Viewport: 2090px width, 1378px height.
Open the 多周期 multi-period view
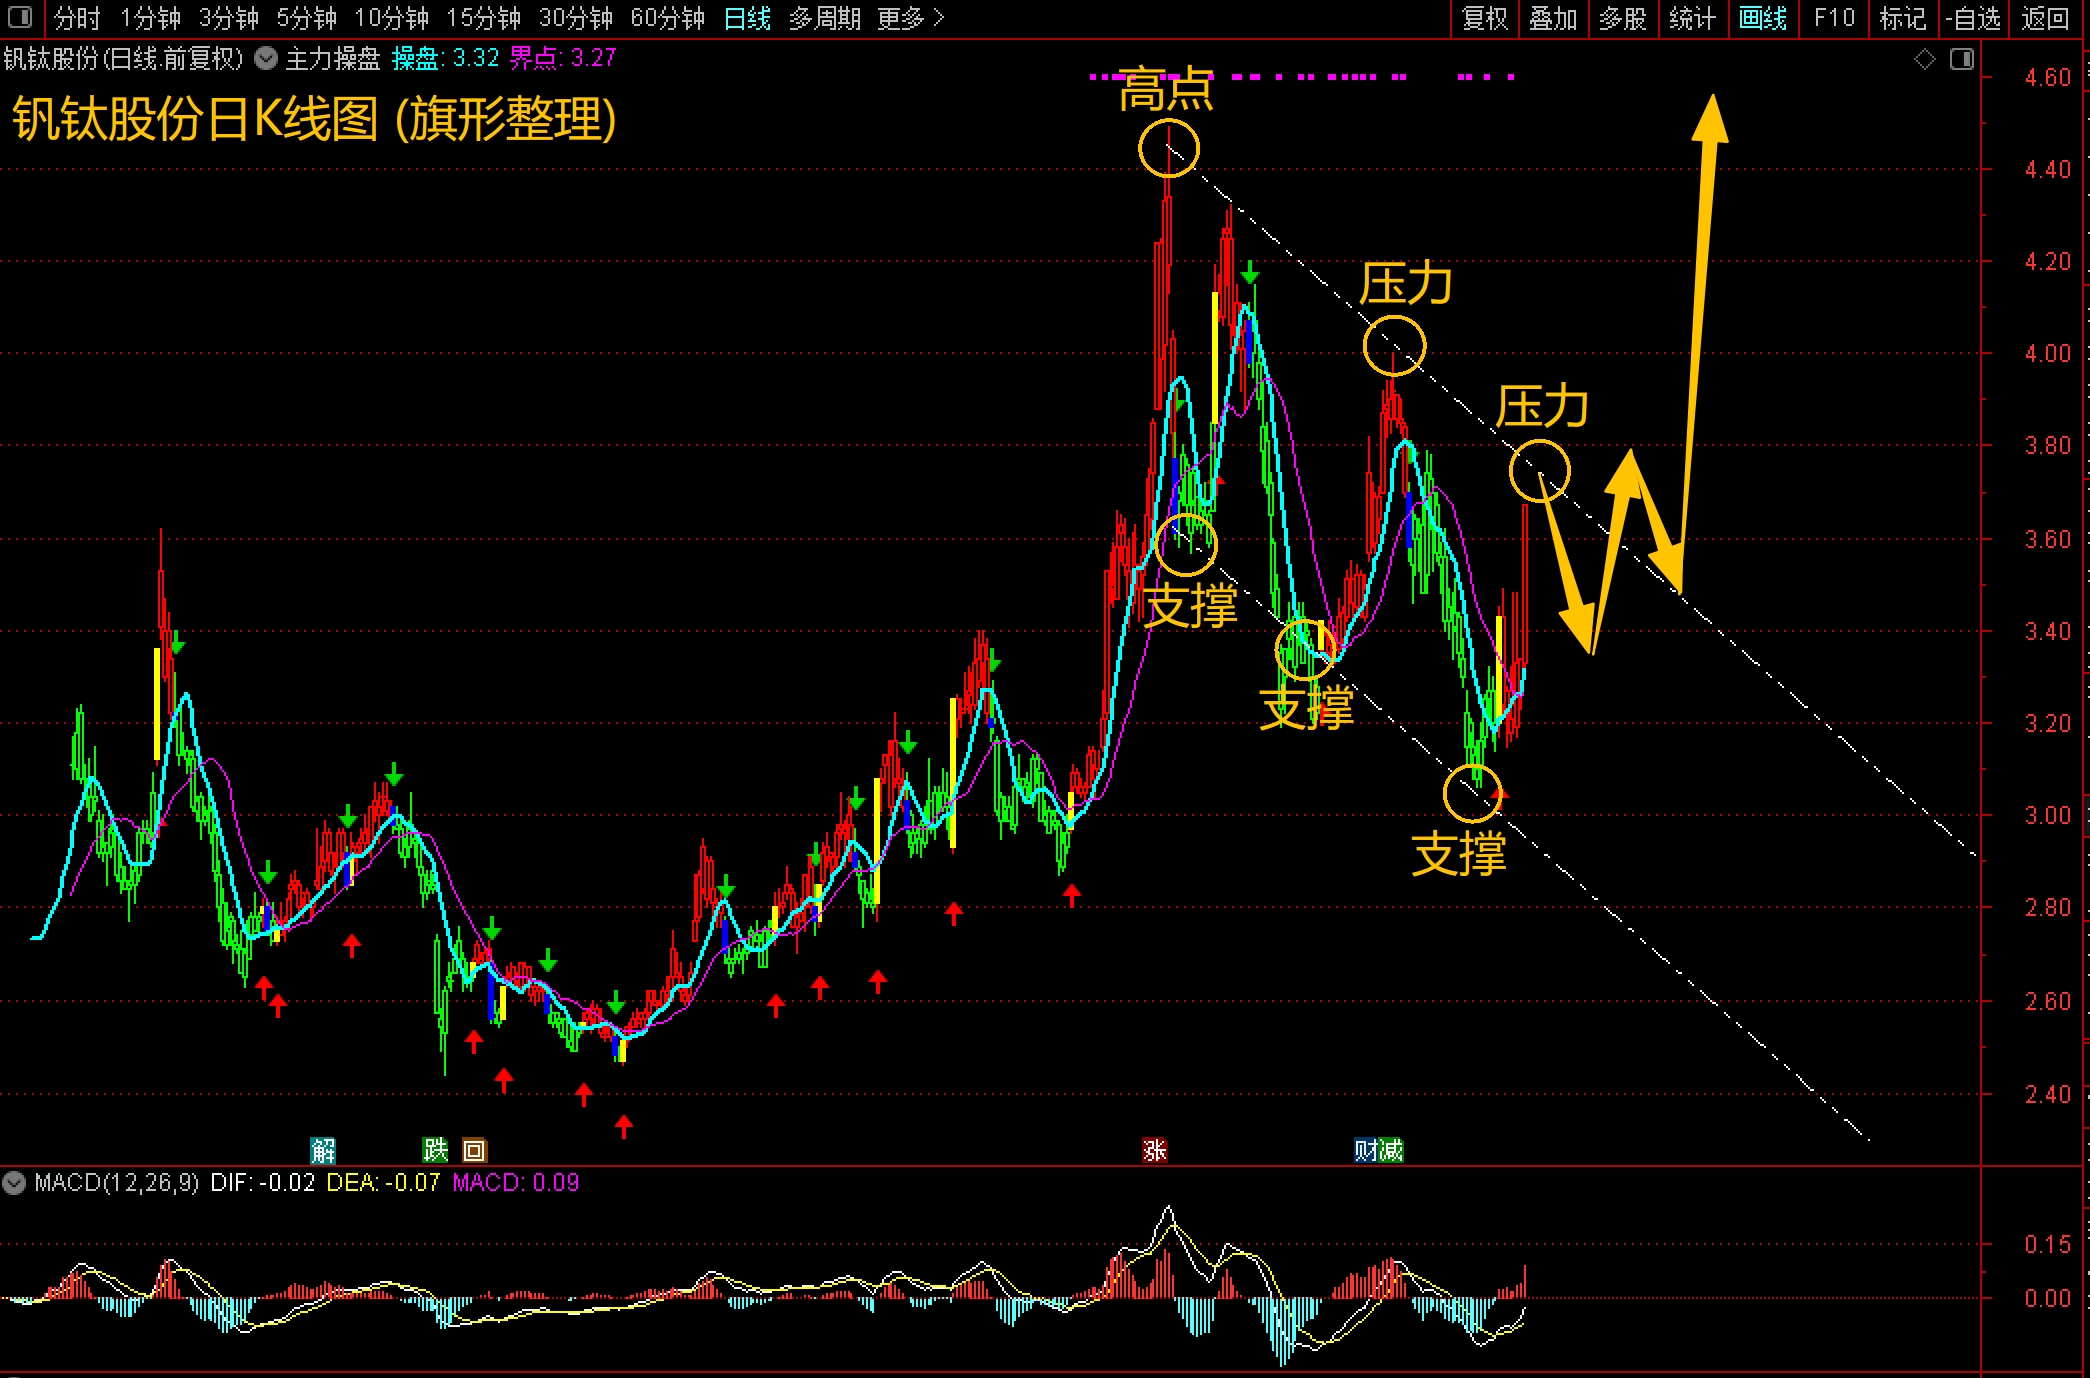click(824, 18)
